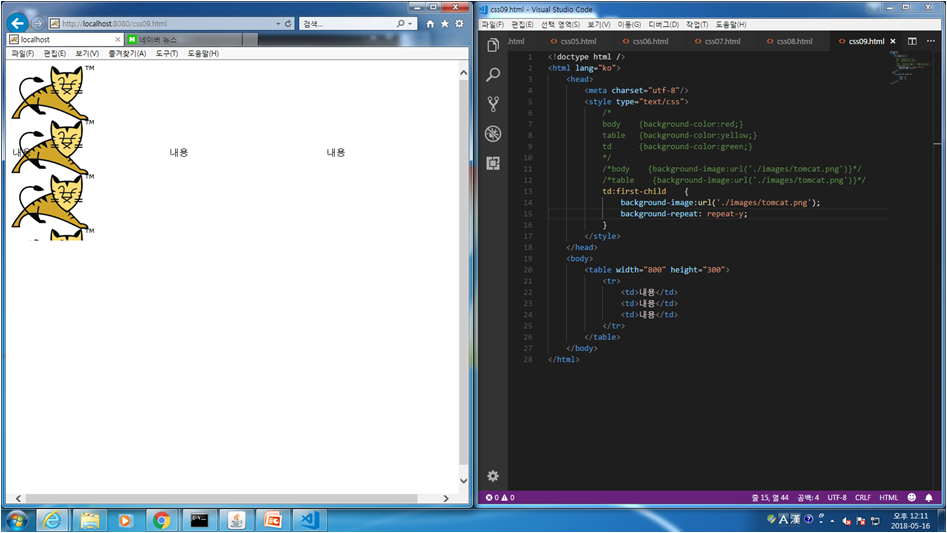The width and height of the screenshot is (947, 533).
Task: Open the notifications bell in status bar
Action: (929, 497)
